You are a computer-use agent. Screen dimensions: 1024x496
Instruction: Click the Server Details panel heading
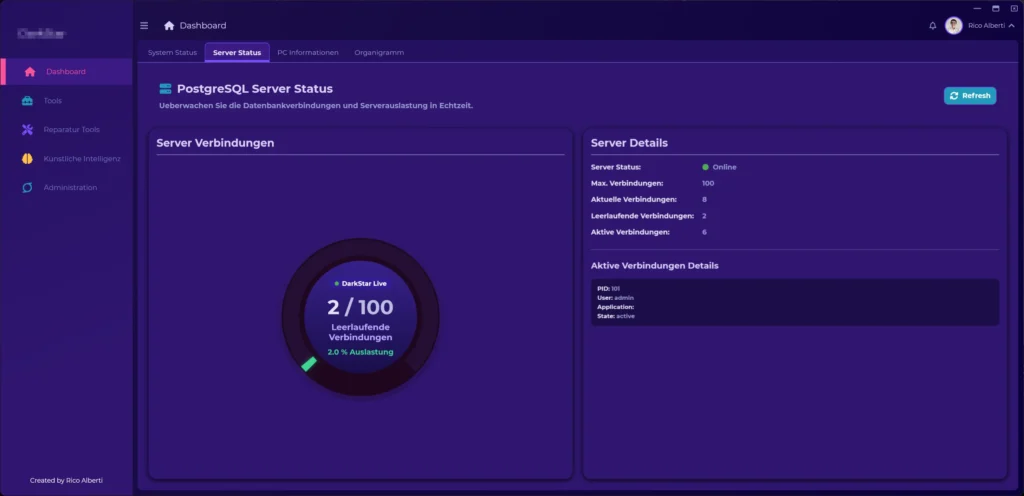630,143
